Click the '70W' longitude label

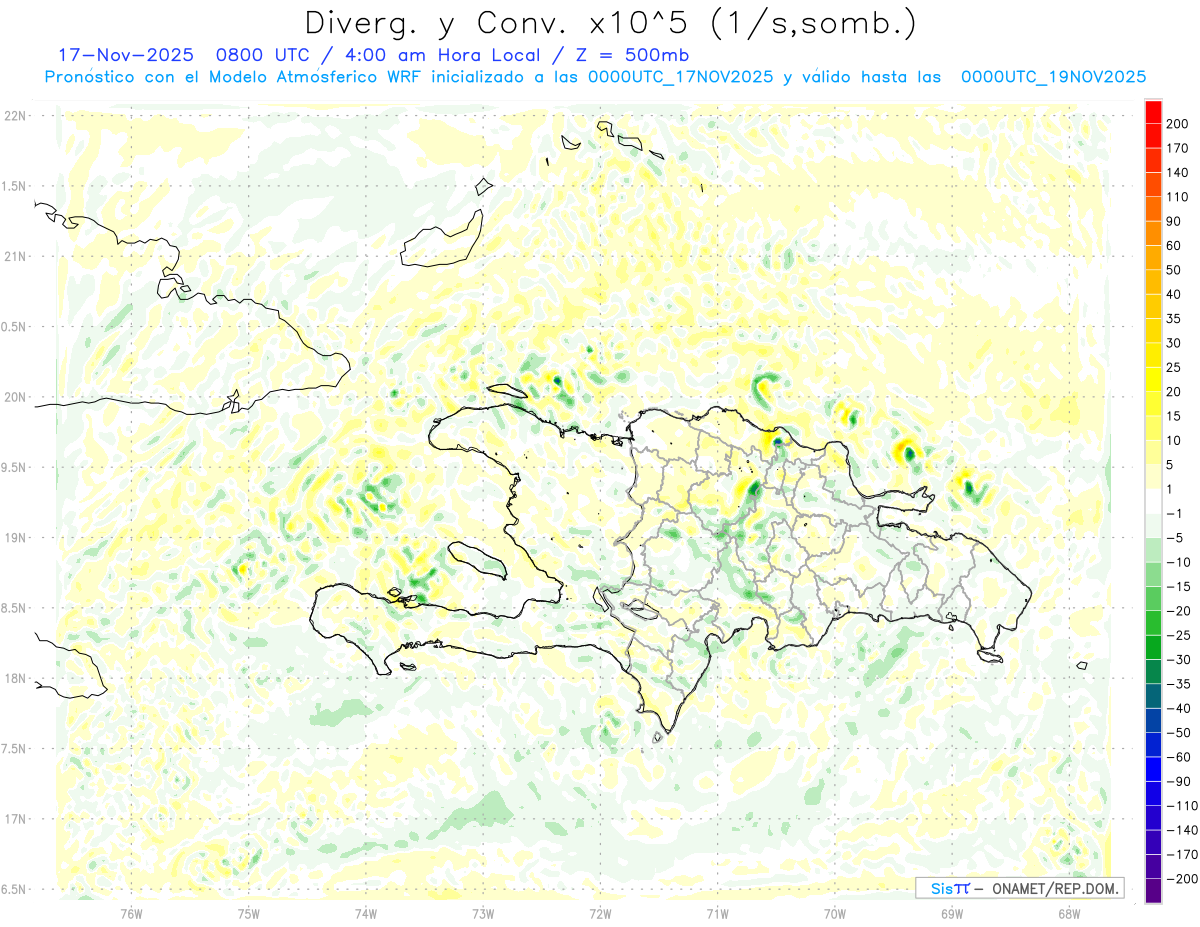(834, 913)
